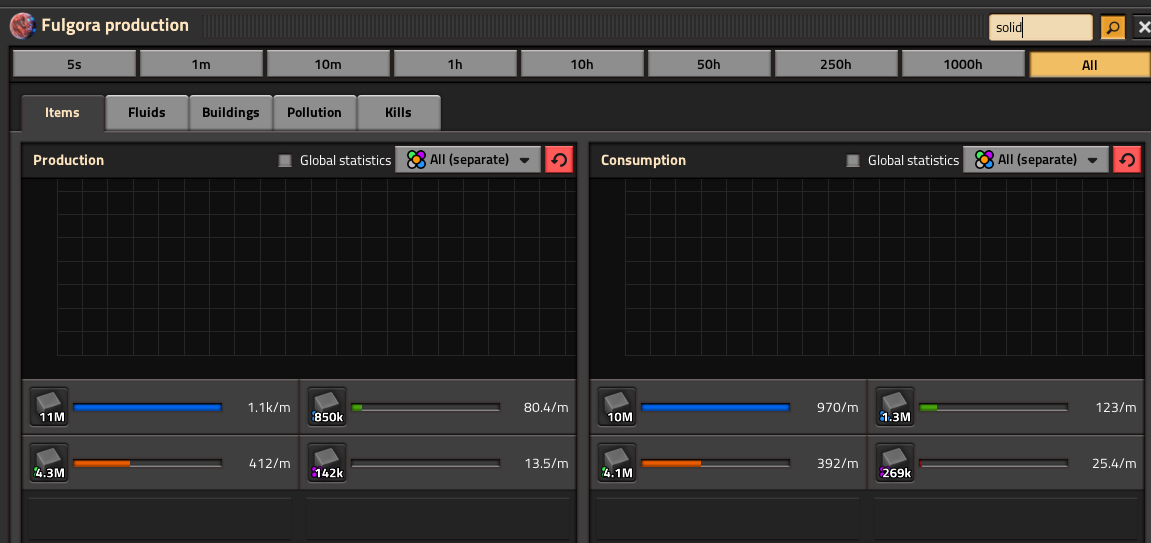1151x543 pixels.
Task: Open the Buildings tab
Action: [x=230, y=113]
